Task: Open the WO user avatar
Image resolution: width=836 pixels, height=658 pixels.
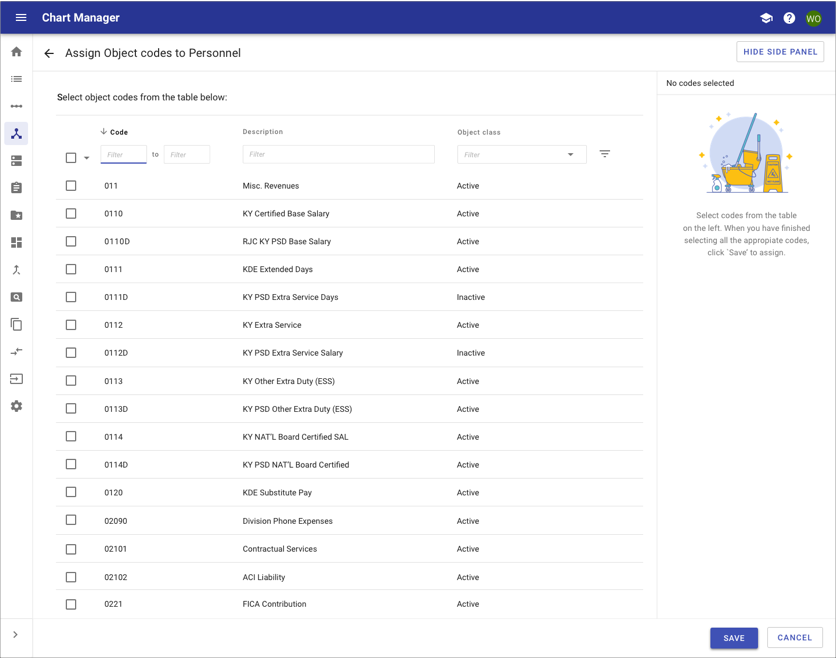Action: tap(813, 19)
